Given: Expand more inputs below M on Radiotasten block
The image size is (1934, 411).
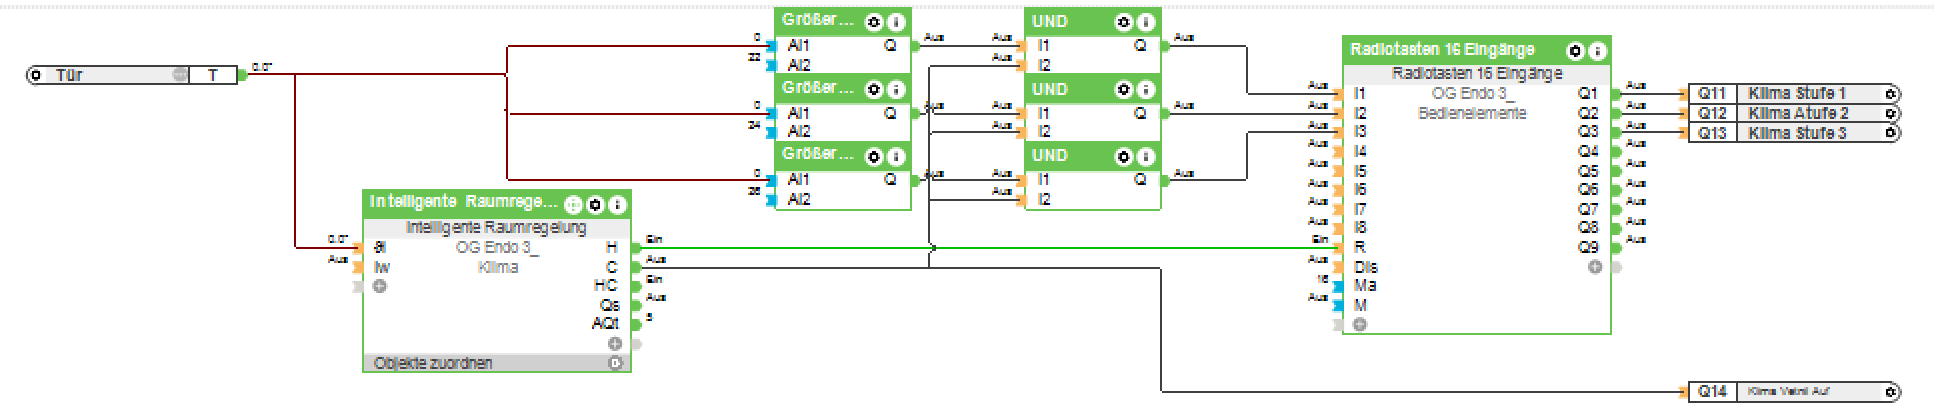Looking at the screenshot, I should click(x=1360, y=324).
